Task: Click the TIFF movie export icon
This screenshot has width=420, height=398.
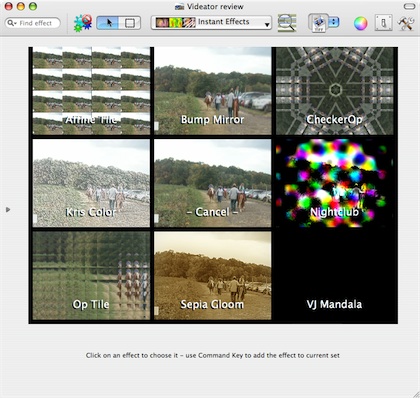Action: 318,23
